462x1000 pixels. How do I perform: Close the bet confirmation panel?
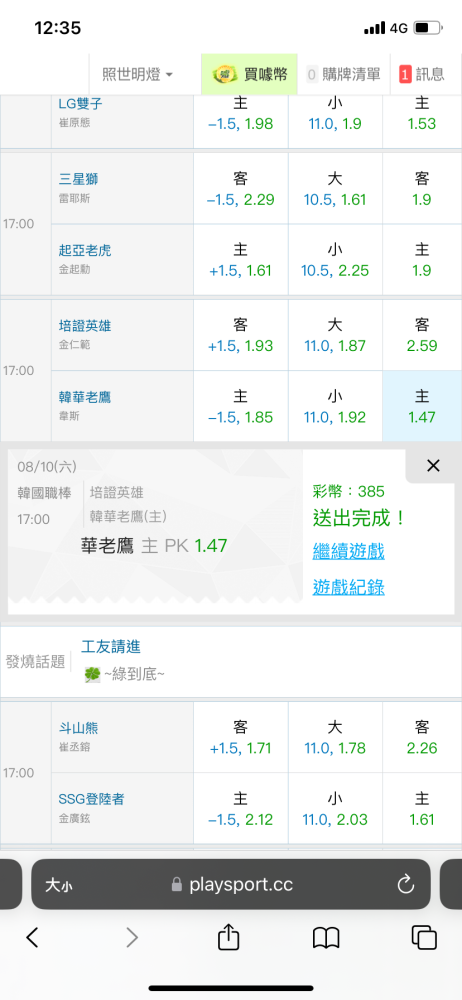433,466
